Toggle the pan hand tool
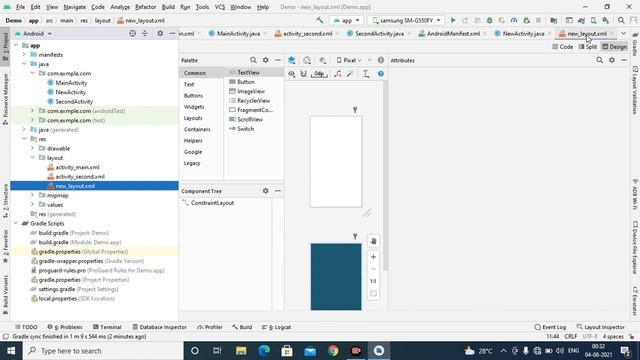The height and width of the screenshot is (360, 640). [x=373, y=241]
